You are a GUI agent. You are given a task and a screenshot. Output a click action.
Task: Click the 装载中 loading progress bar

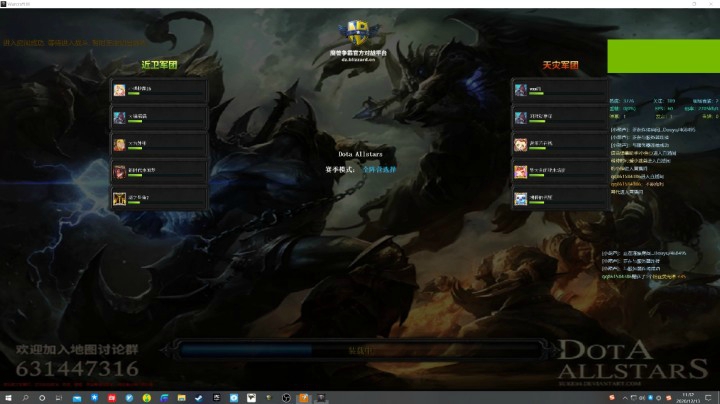360,350
